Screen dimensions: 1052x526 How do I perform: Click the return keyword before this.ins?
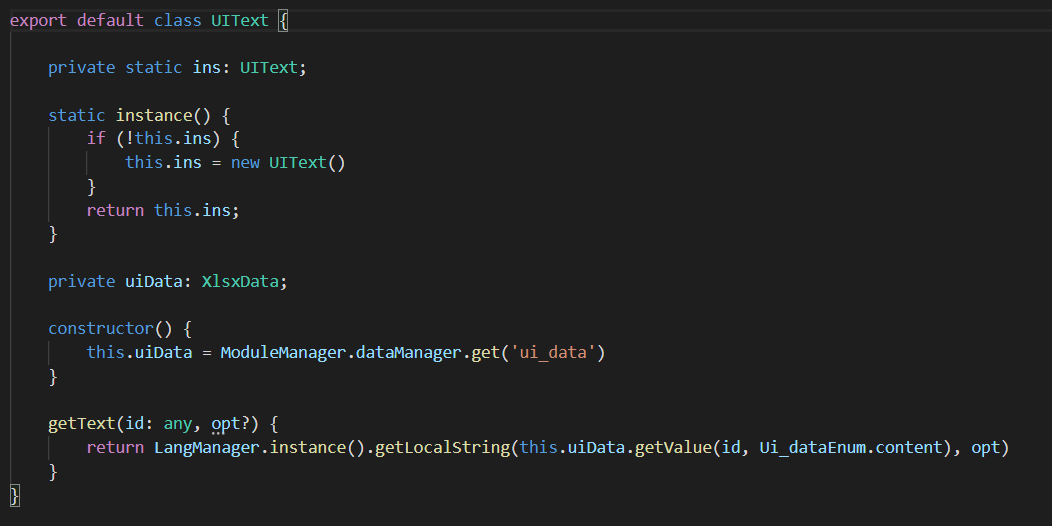(x=115, y=210)
